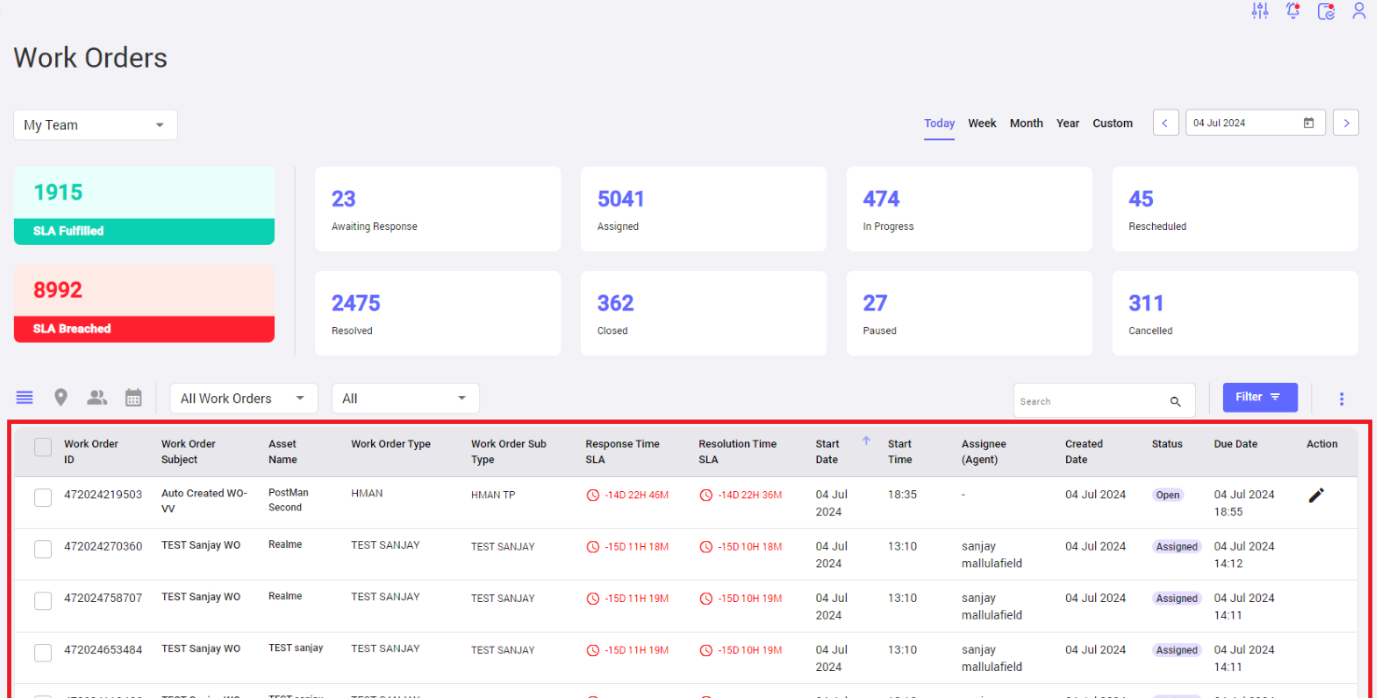This screenshot has width=1377, height=698.
Task: Click the clock icon beside -14D 22H 36M
Action: pyautogui.click(x=706, y=495)
